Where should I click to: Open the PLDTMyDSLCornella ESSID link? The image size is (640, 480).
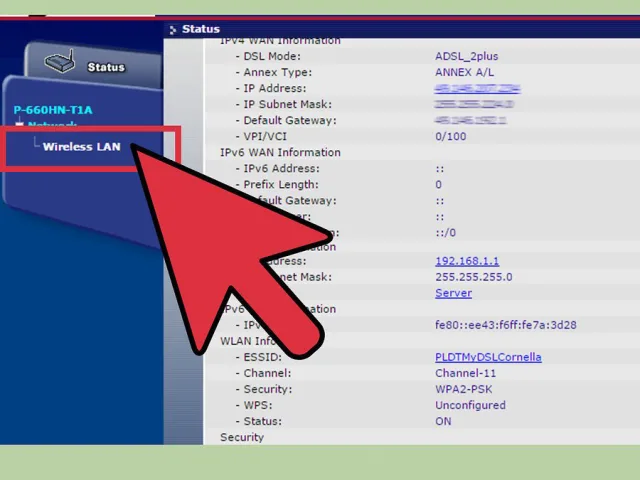tap(488, 357)
